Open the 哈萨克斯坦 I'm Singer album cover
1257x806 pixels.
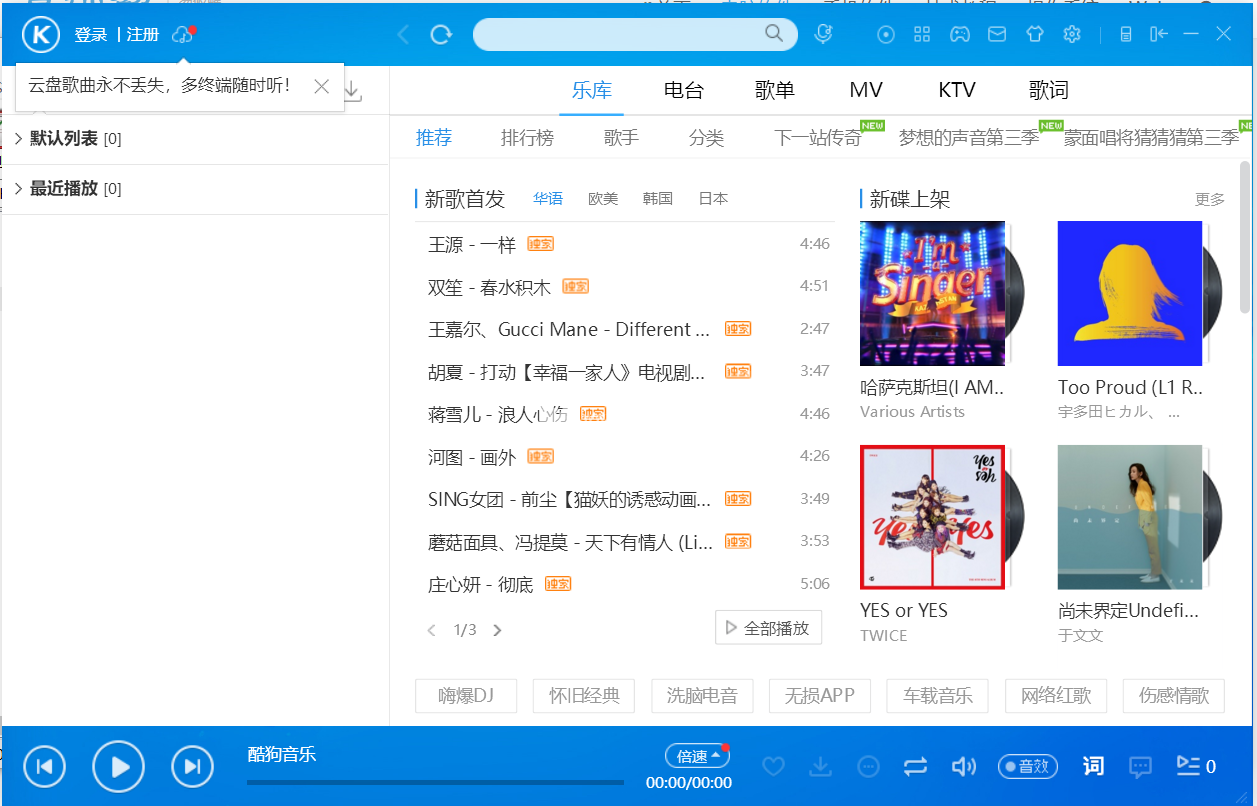coord(932,294)
